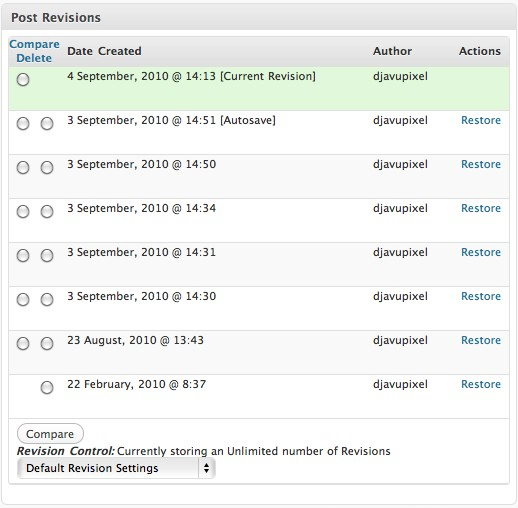Screen dimensions: 518x508
Task: Select left radio for 23 August revision
Action: [23, 344]
